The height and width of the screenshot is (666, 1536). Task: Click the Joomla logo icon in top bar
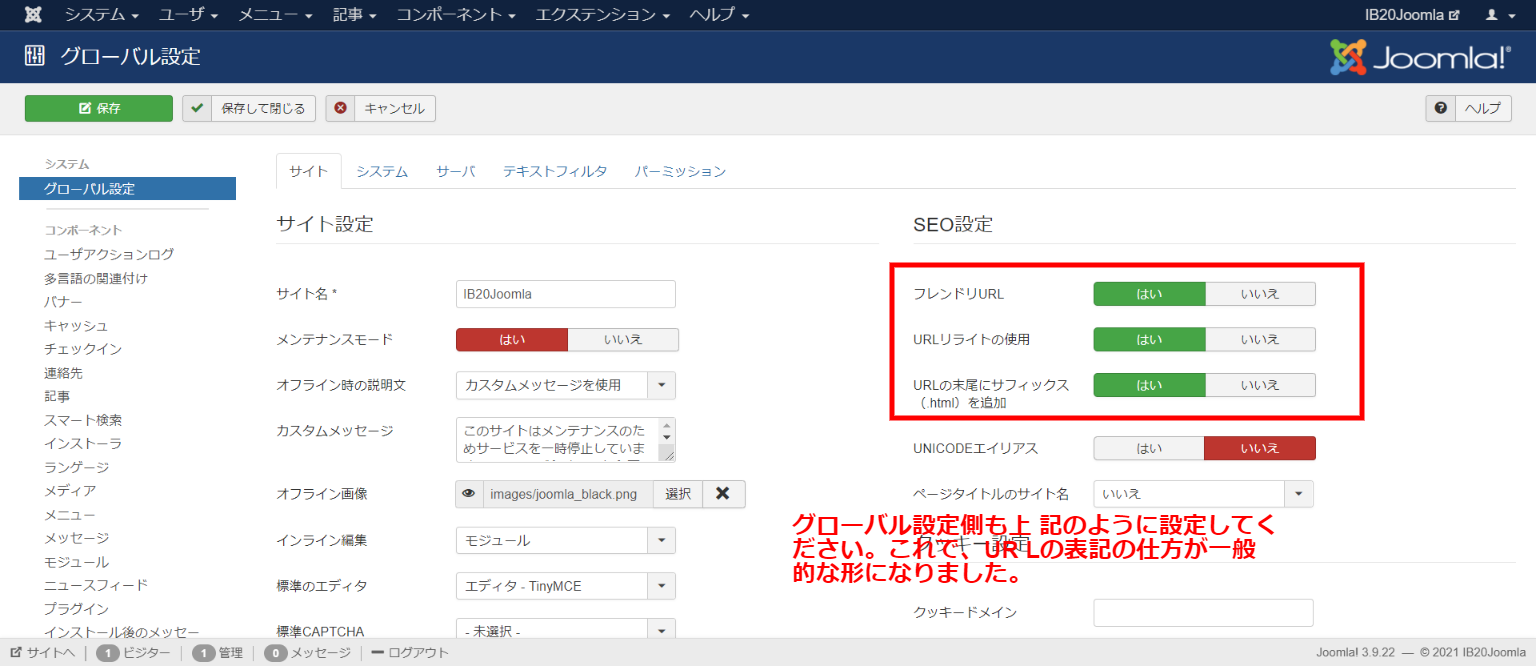pos(33,15)
